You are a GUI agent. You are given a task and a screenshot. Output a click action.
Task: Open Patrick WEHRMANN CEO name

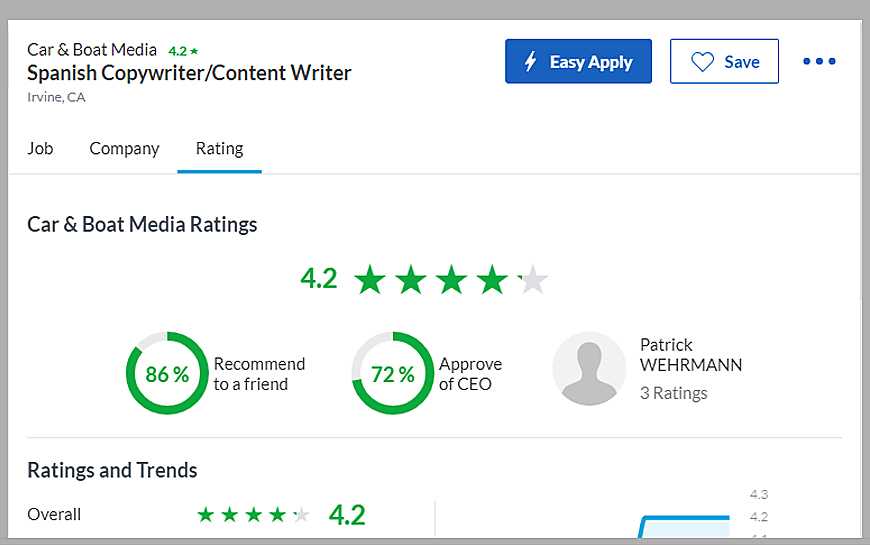pyautogui.click(x=690, y=355)
